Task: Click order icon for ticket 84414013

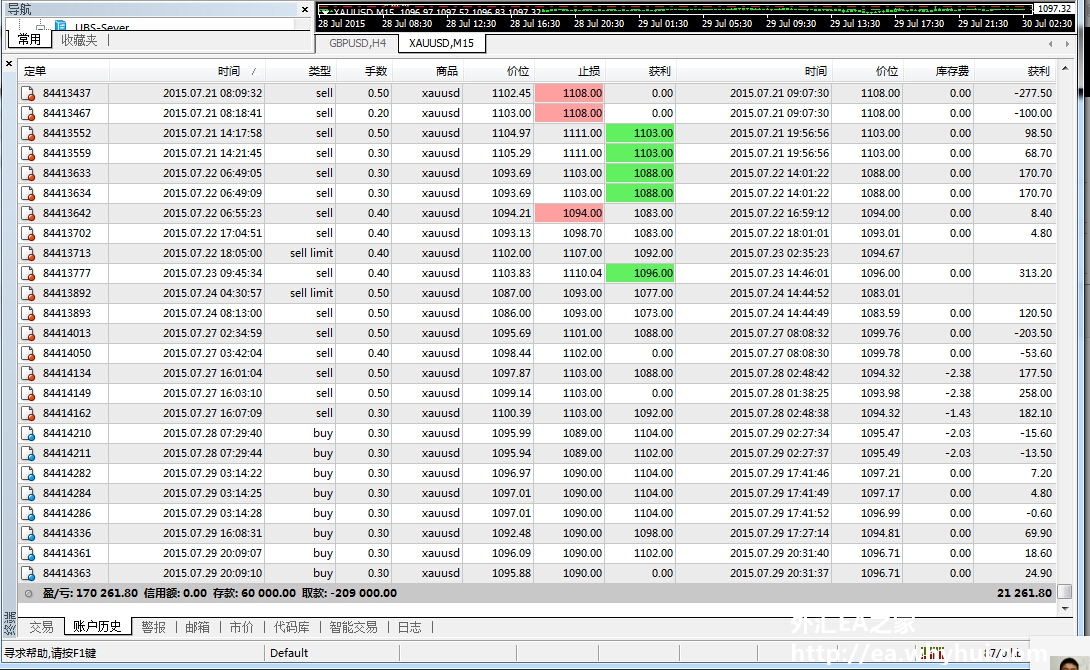Action: (28, 334)
